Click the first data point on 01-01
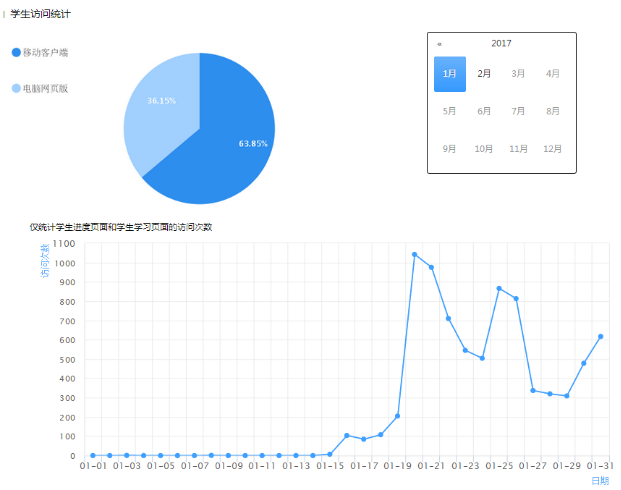 coord(93,456)
